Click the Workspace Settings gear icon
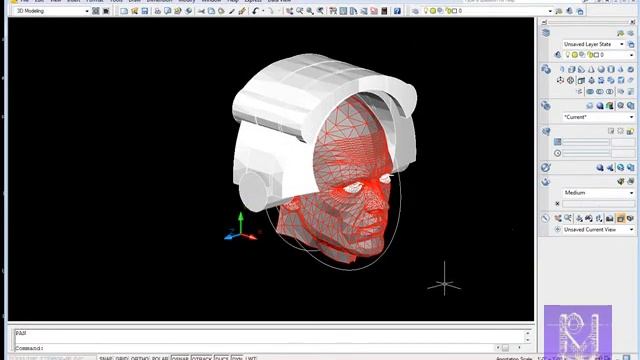Image resolution: width=640 pixels, height=360 pixels. point(96,11)
